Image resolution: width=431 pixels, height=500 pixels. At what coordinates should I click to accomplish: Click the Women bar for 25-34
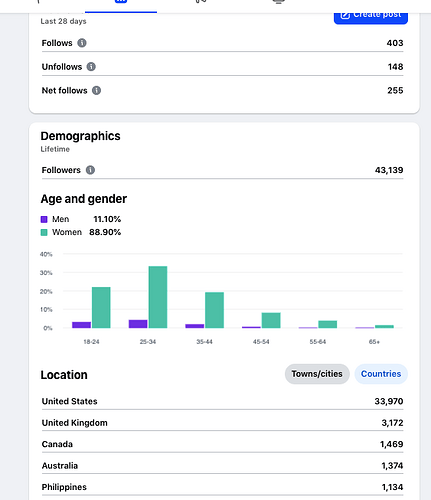point(158,297)
